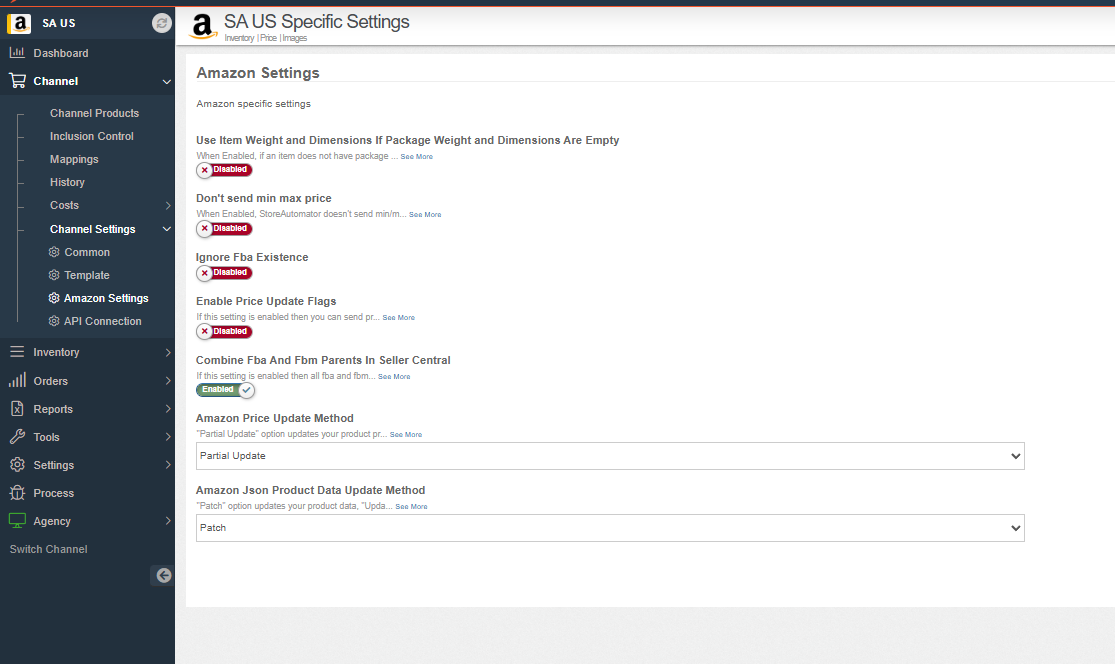1115x664 pixels.
Task: Click the Process bug icon
Action: (17, 493)
